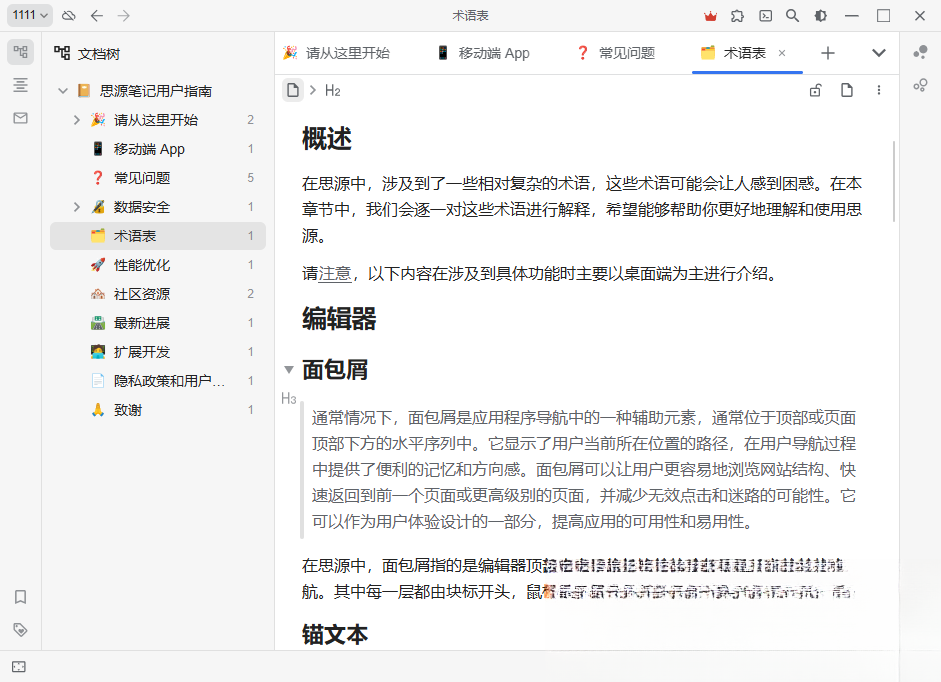Open the document page icon in toolbar
941x682 pixels.
[847, 91]
